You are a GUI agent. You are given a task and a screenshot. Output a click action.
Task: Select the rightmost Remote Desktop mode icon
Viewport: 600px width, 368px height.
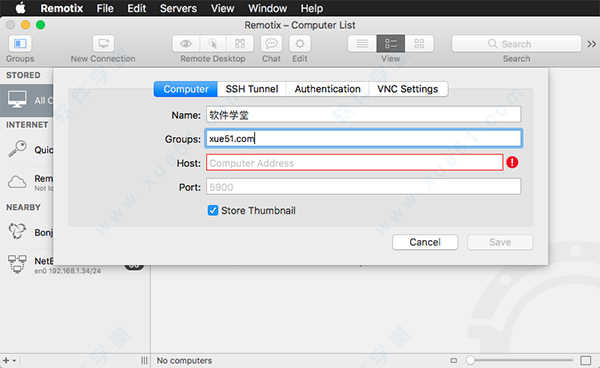(240, 44)
